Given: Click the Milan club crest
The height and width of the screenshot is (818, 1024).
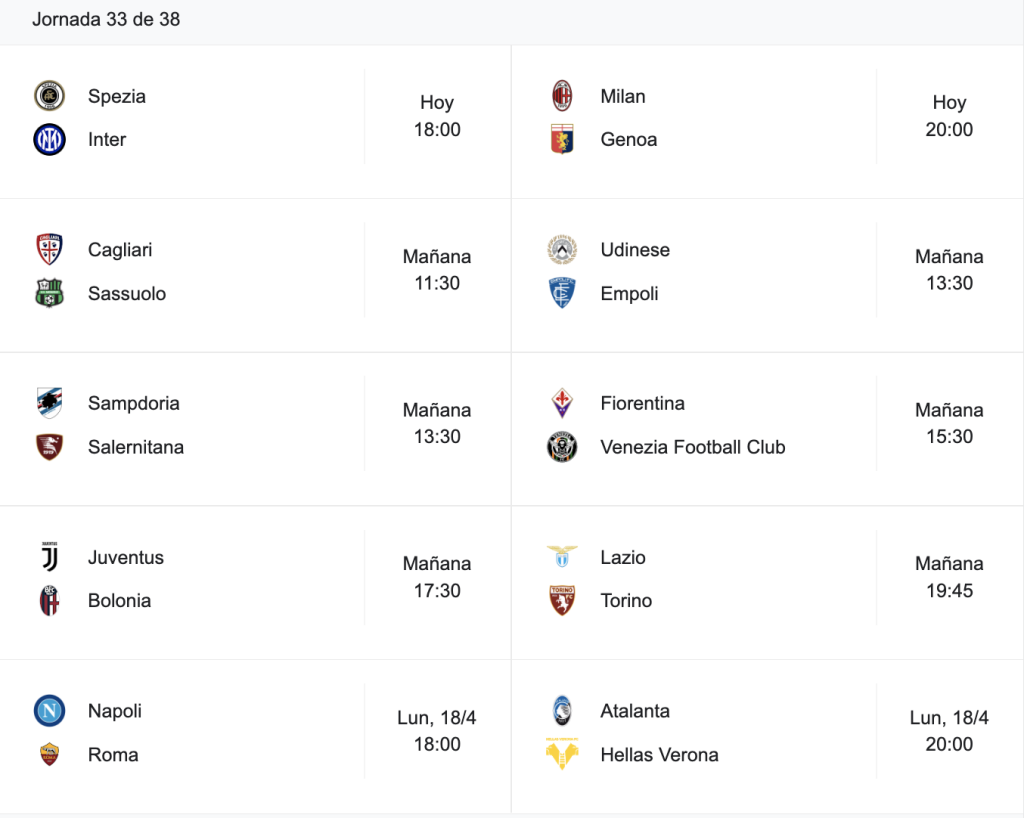Looking at the screenshot, I should point(562,96).
